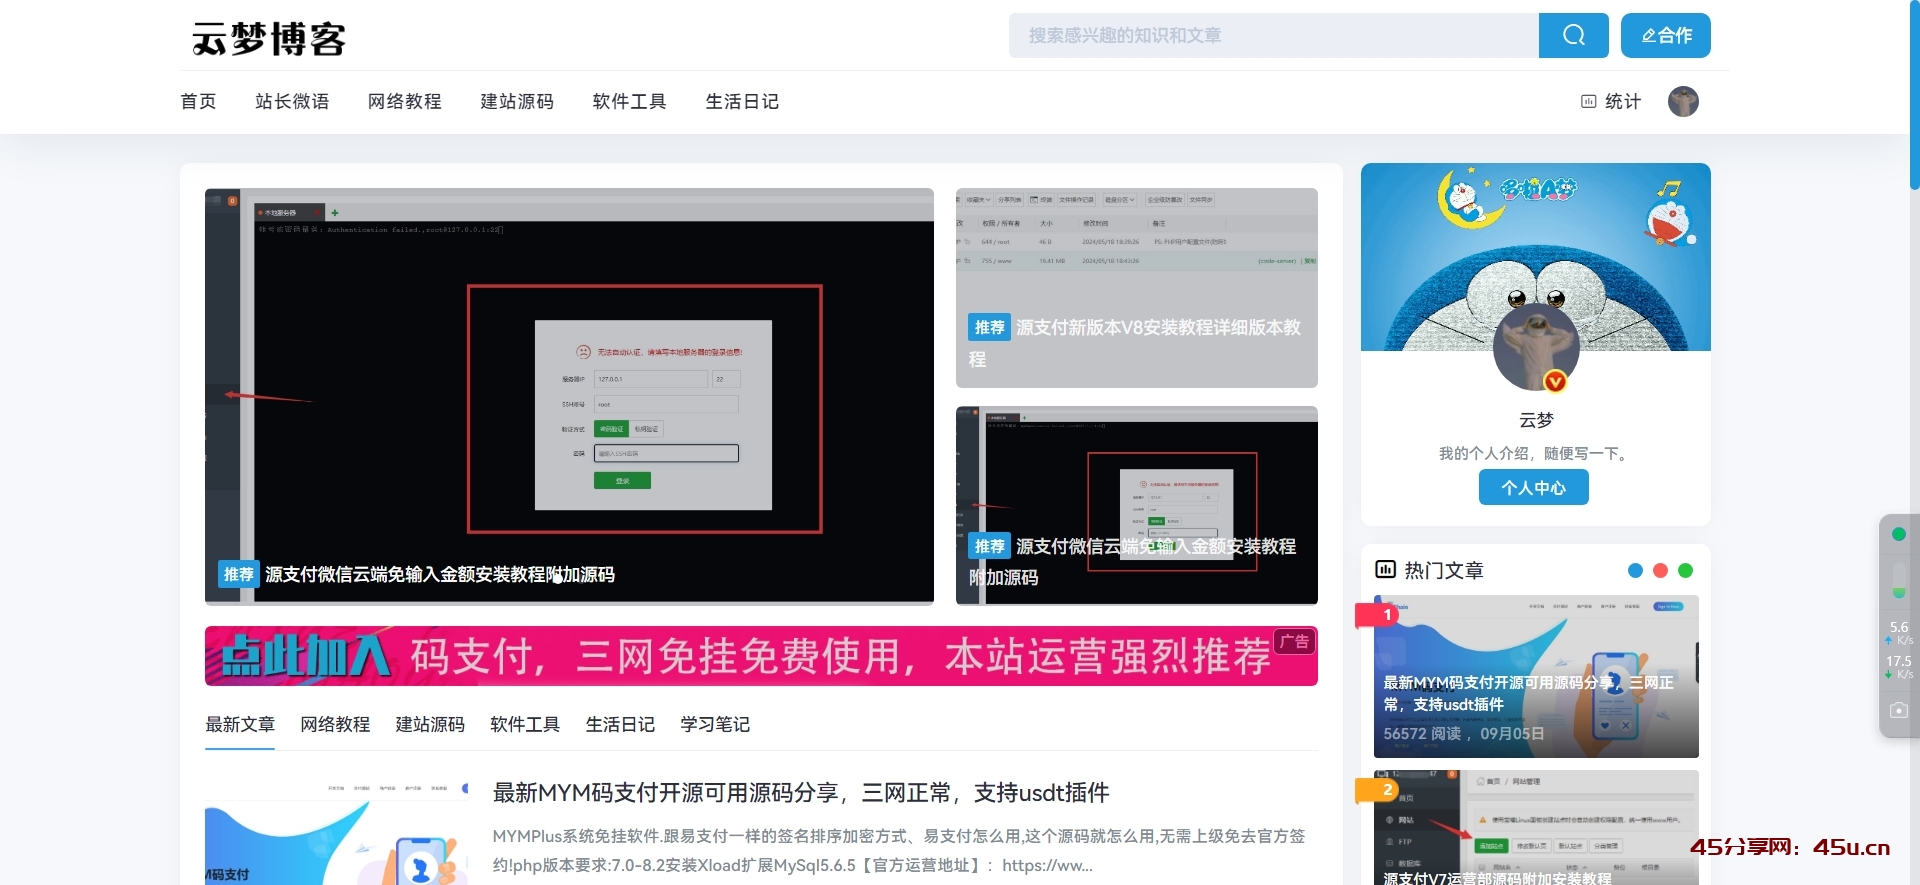1920x885 pixels.
Task: Open the top navigation 软件工具 menu
Action: [629, 101]
